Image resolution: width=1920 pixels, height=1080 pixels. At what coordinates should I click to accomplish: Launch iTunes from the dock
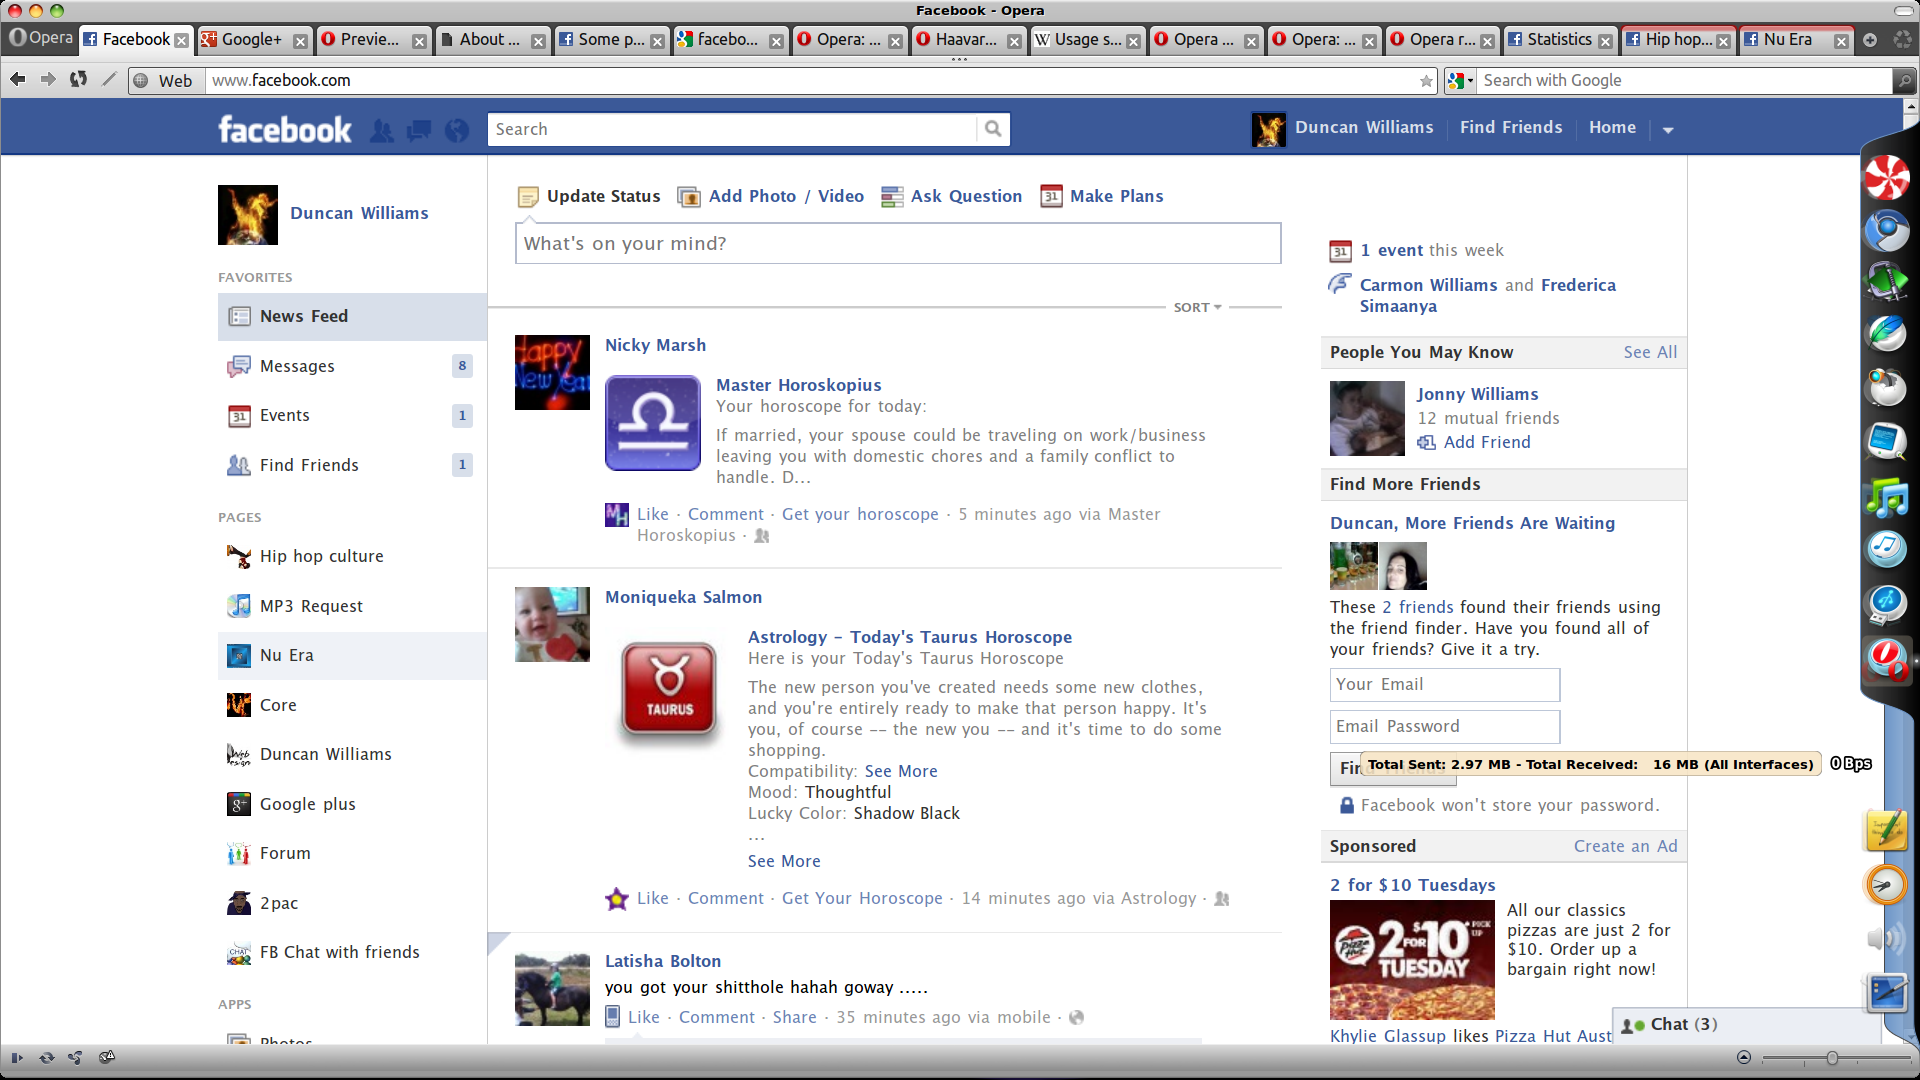click(1886, 548)
